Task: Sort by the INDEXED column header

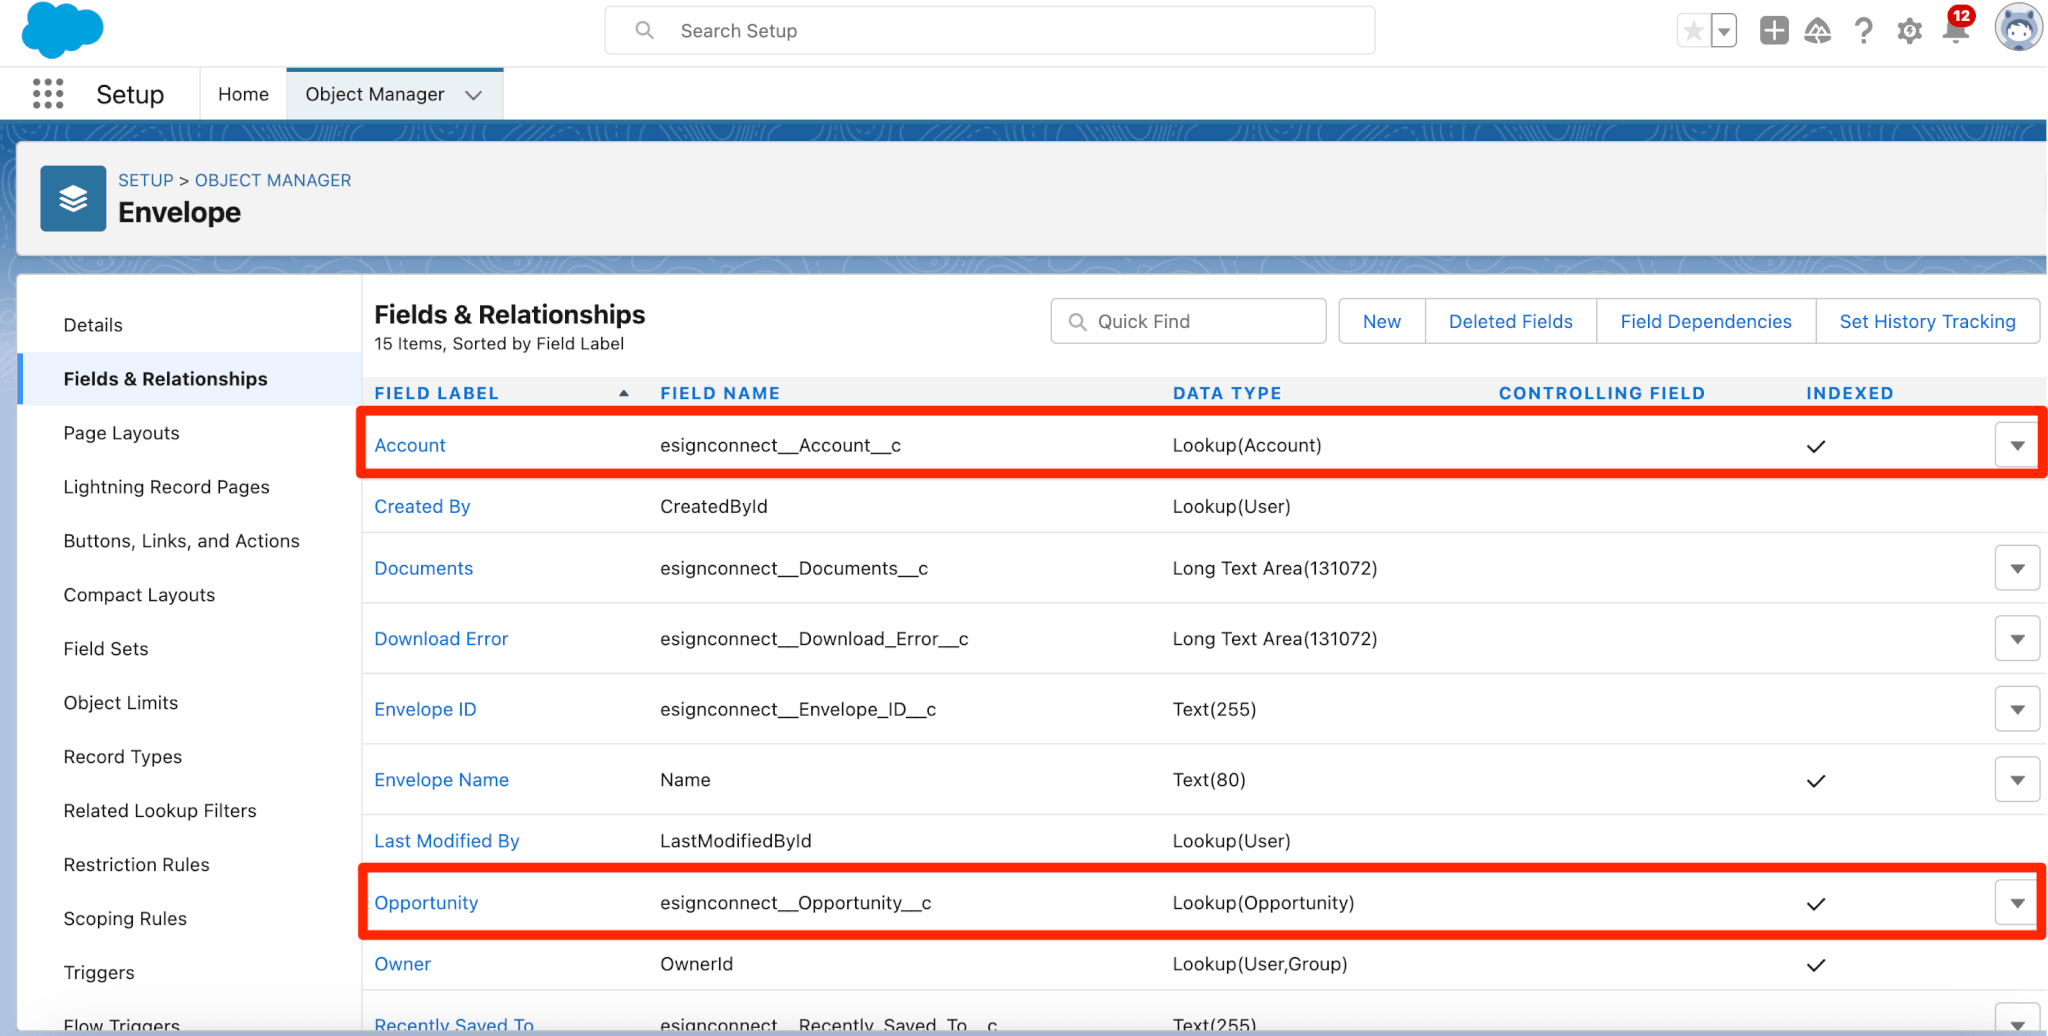Action: point(1850,393)
